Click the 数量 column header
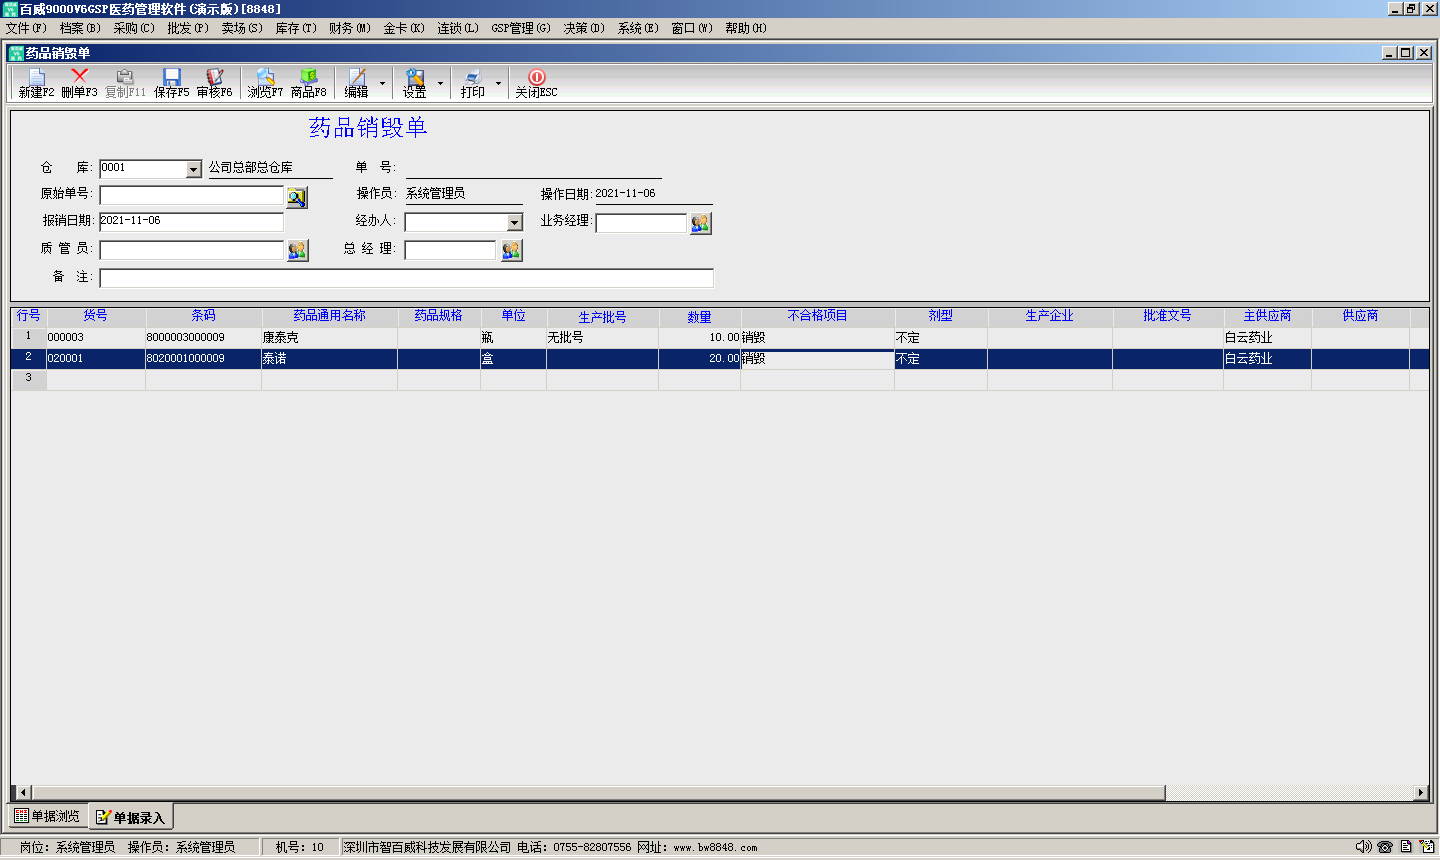This screenshot has height=860, width=1440. click(699, 317)
